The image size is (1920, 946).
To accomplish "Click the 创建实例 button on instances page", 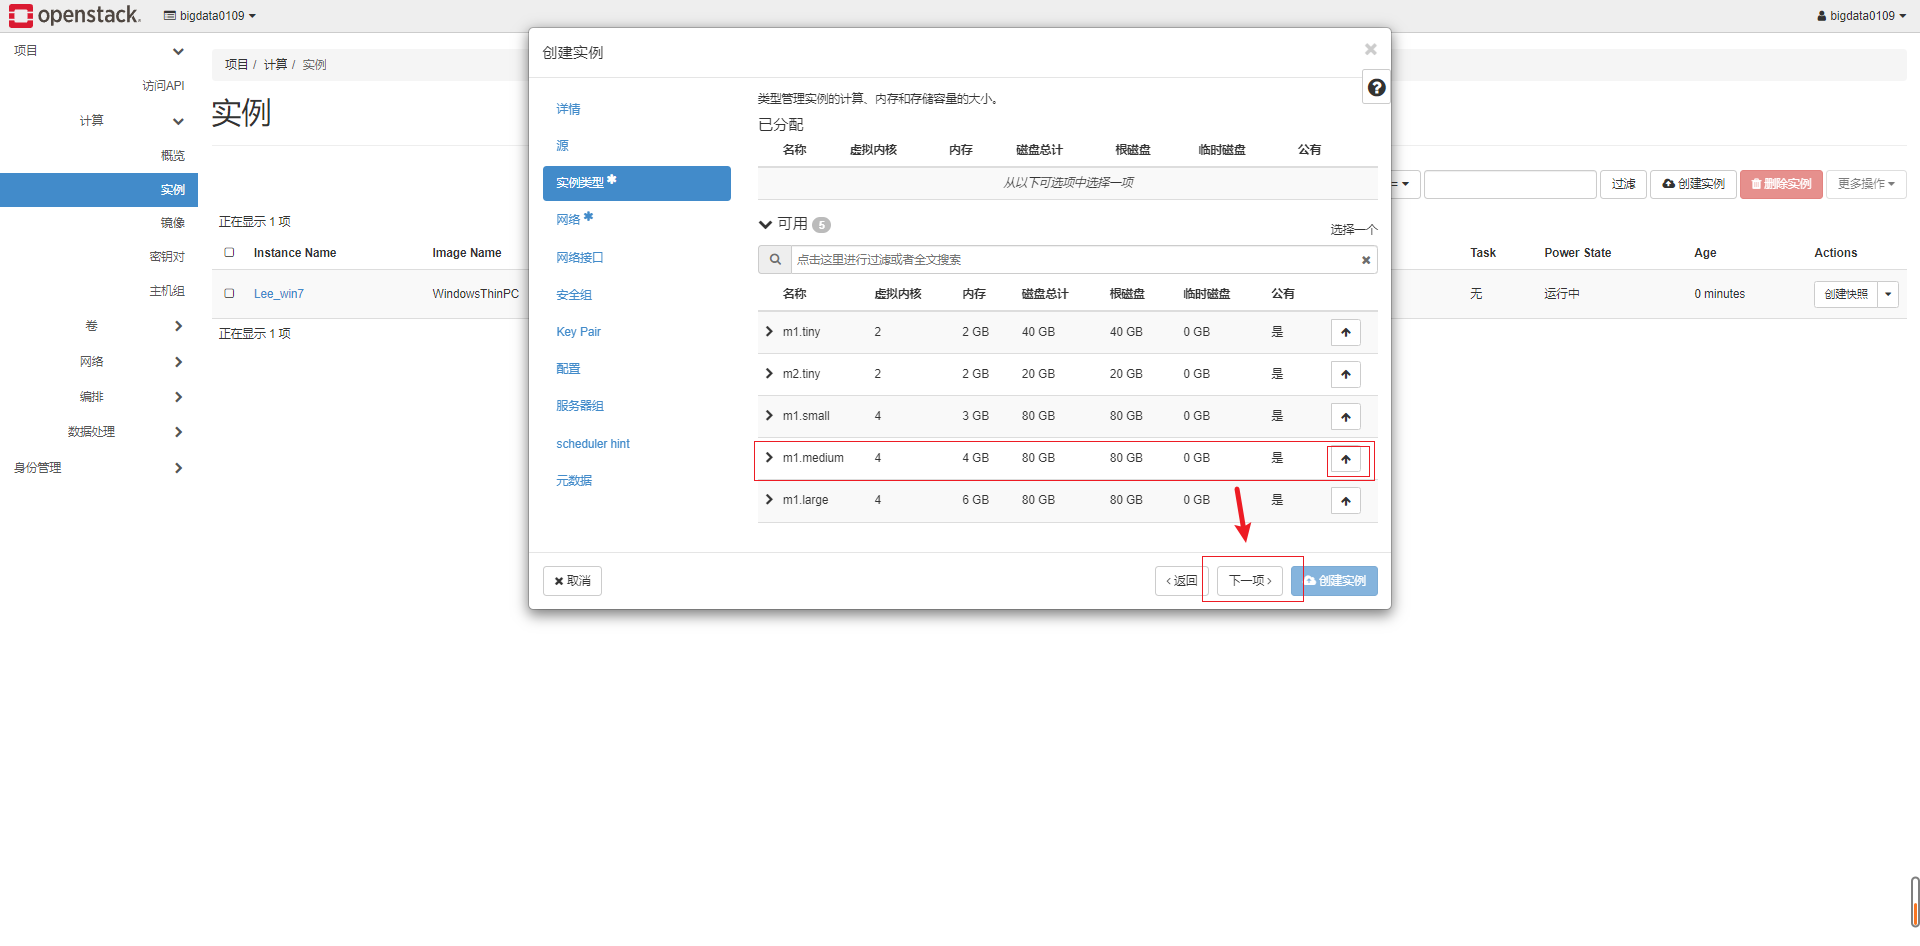I will click(x=1693, y=184).
